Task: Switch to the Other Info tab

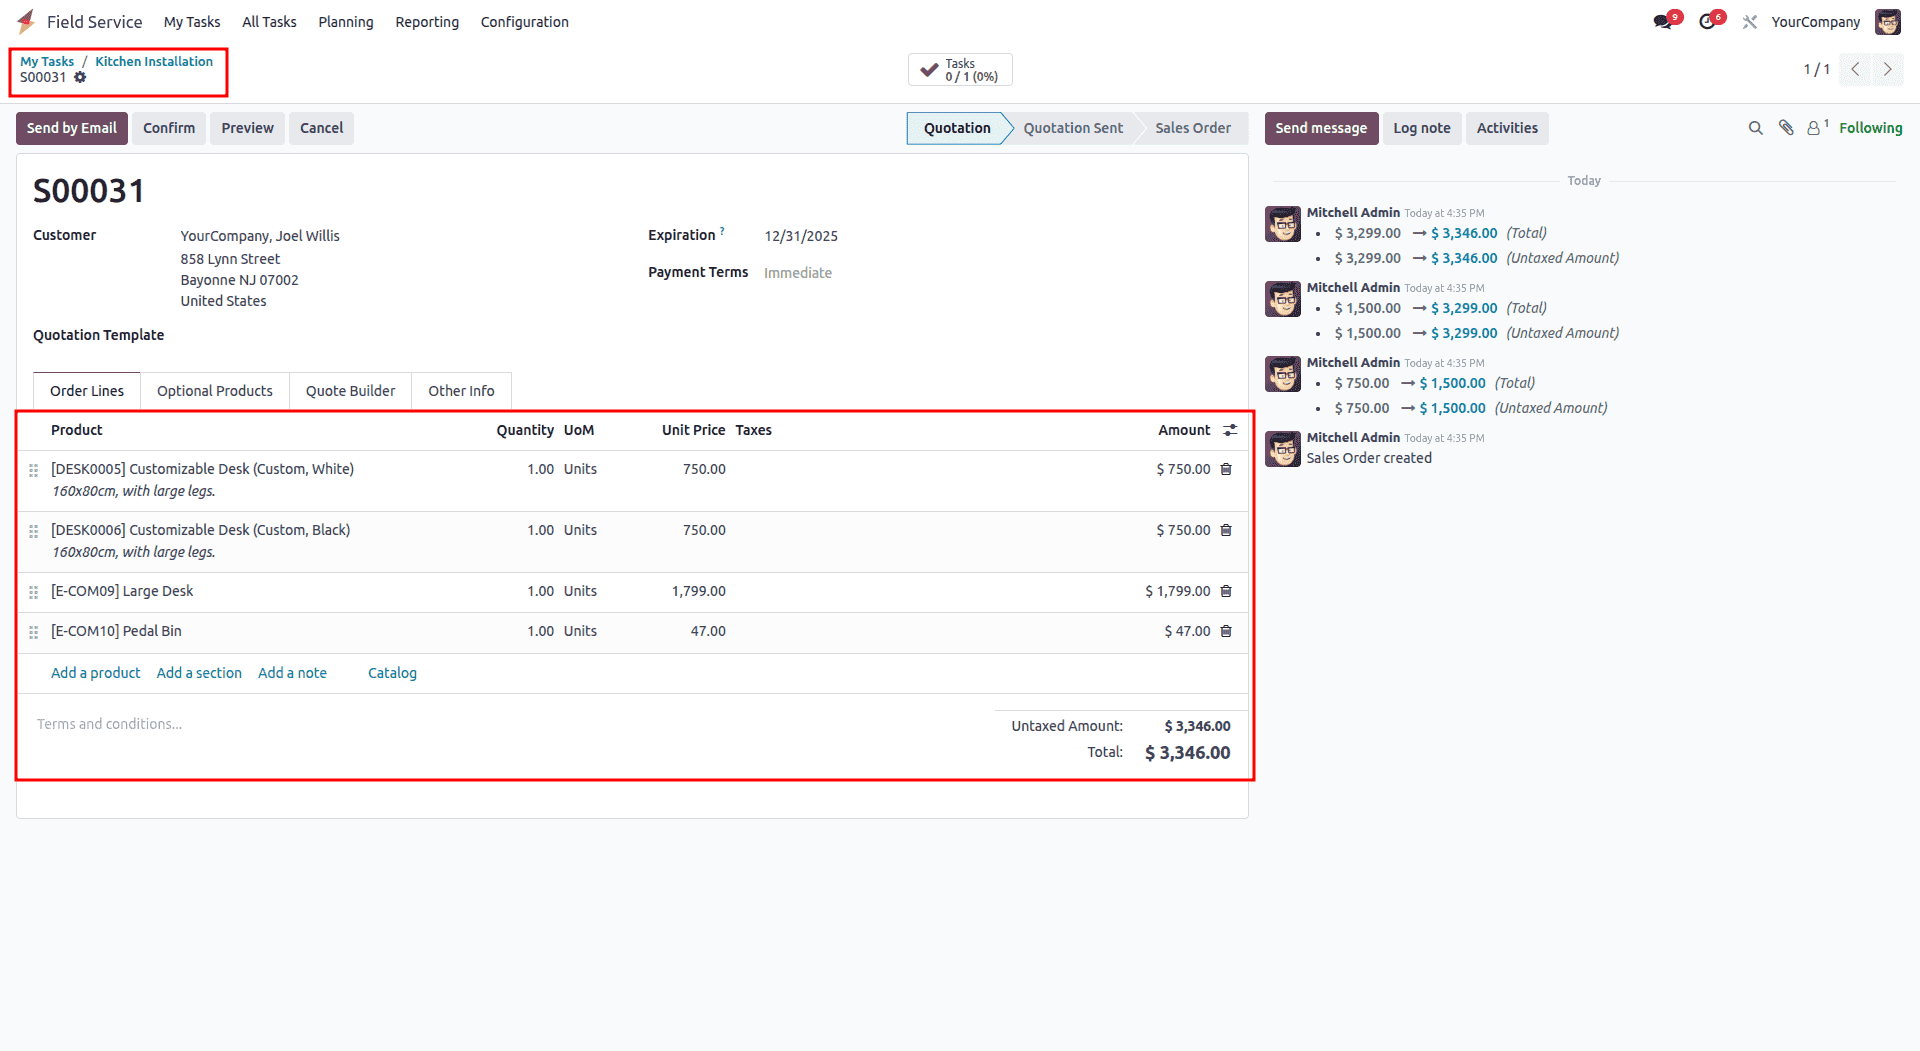Action: [461, 391]
